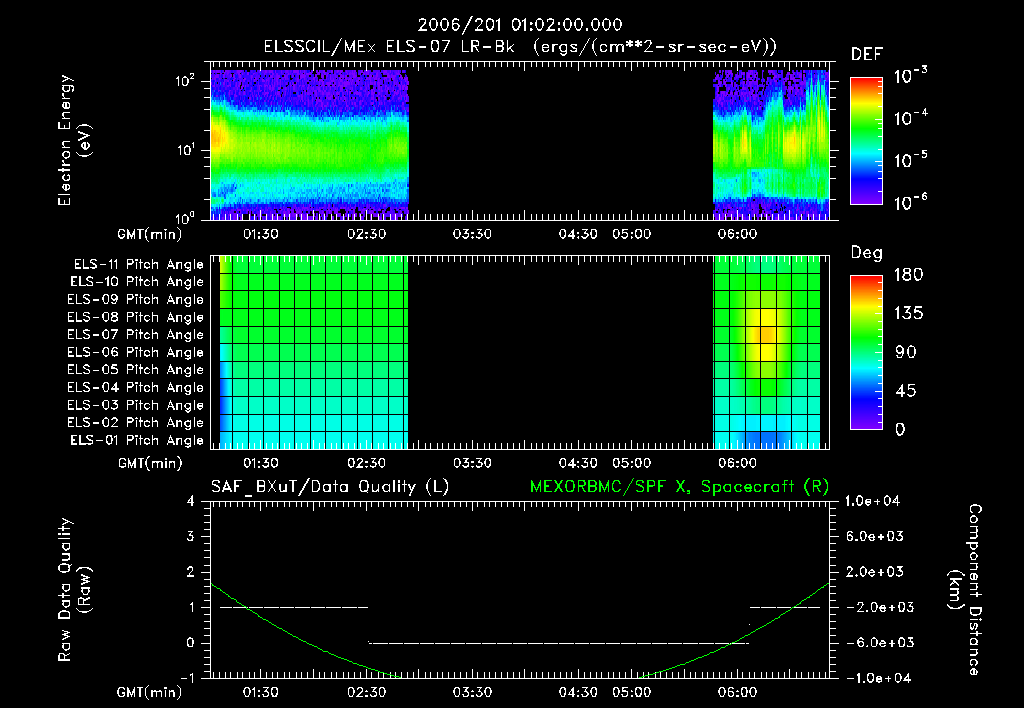Click the ELS-06 Pitch Angle row label
The image size is (1024, 708).
tap(136, 352)
